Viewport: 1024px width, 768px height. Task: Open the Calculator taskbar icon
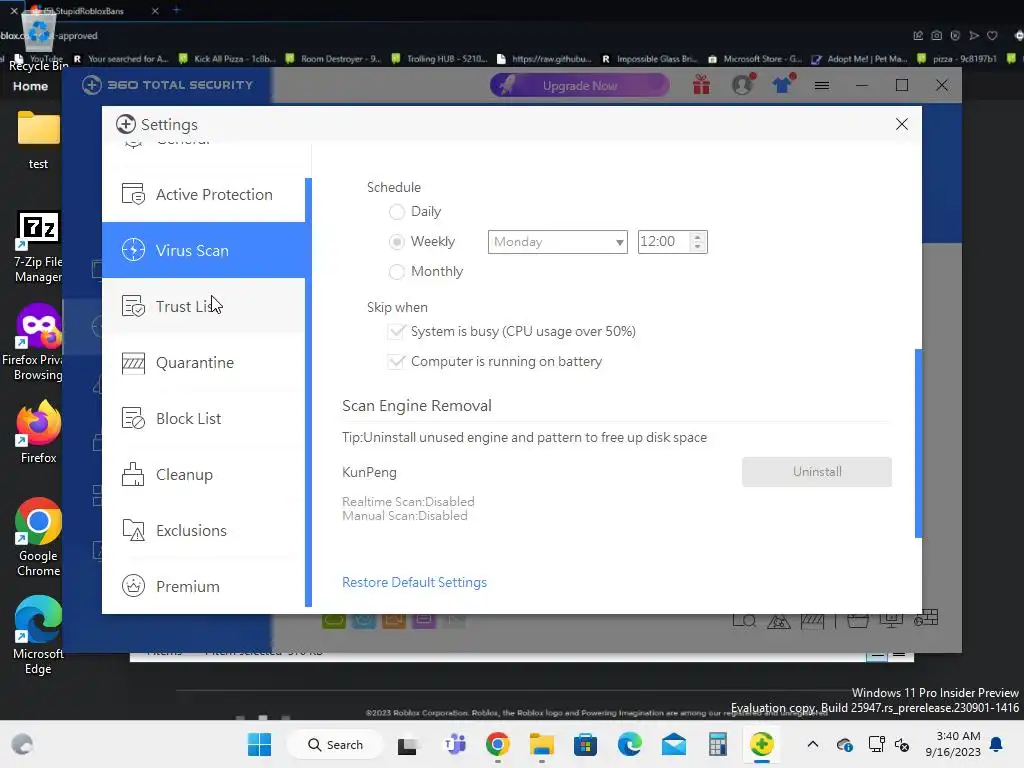(718, 744)
